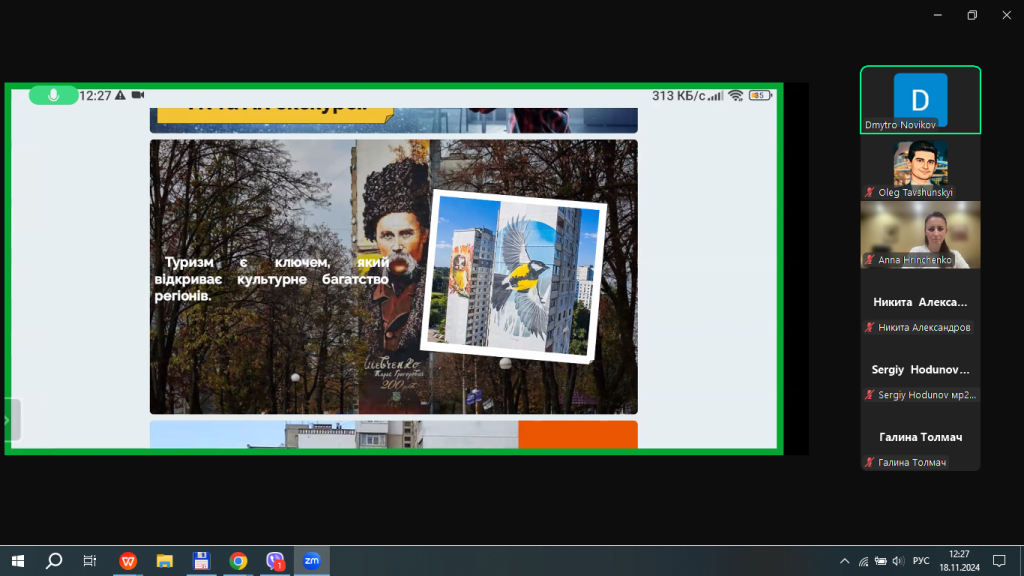The width and height of the screenshot is (1024, 576).
Task: Open the Windows Start menu
Action: pyautogui.click(x=18, y=561)
